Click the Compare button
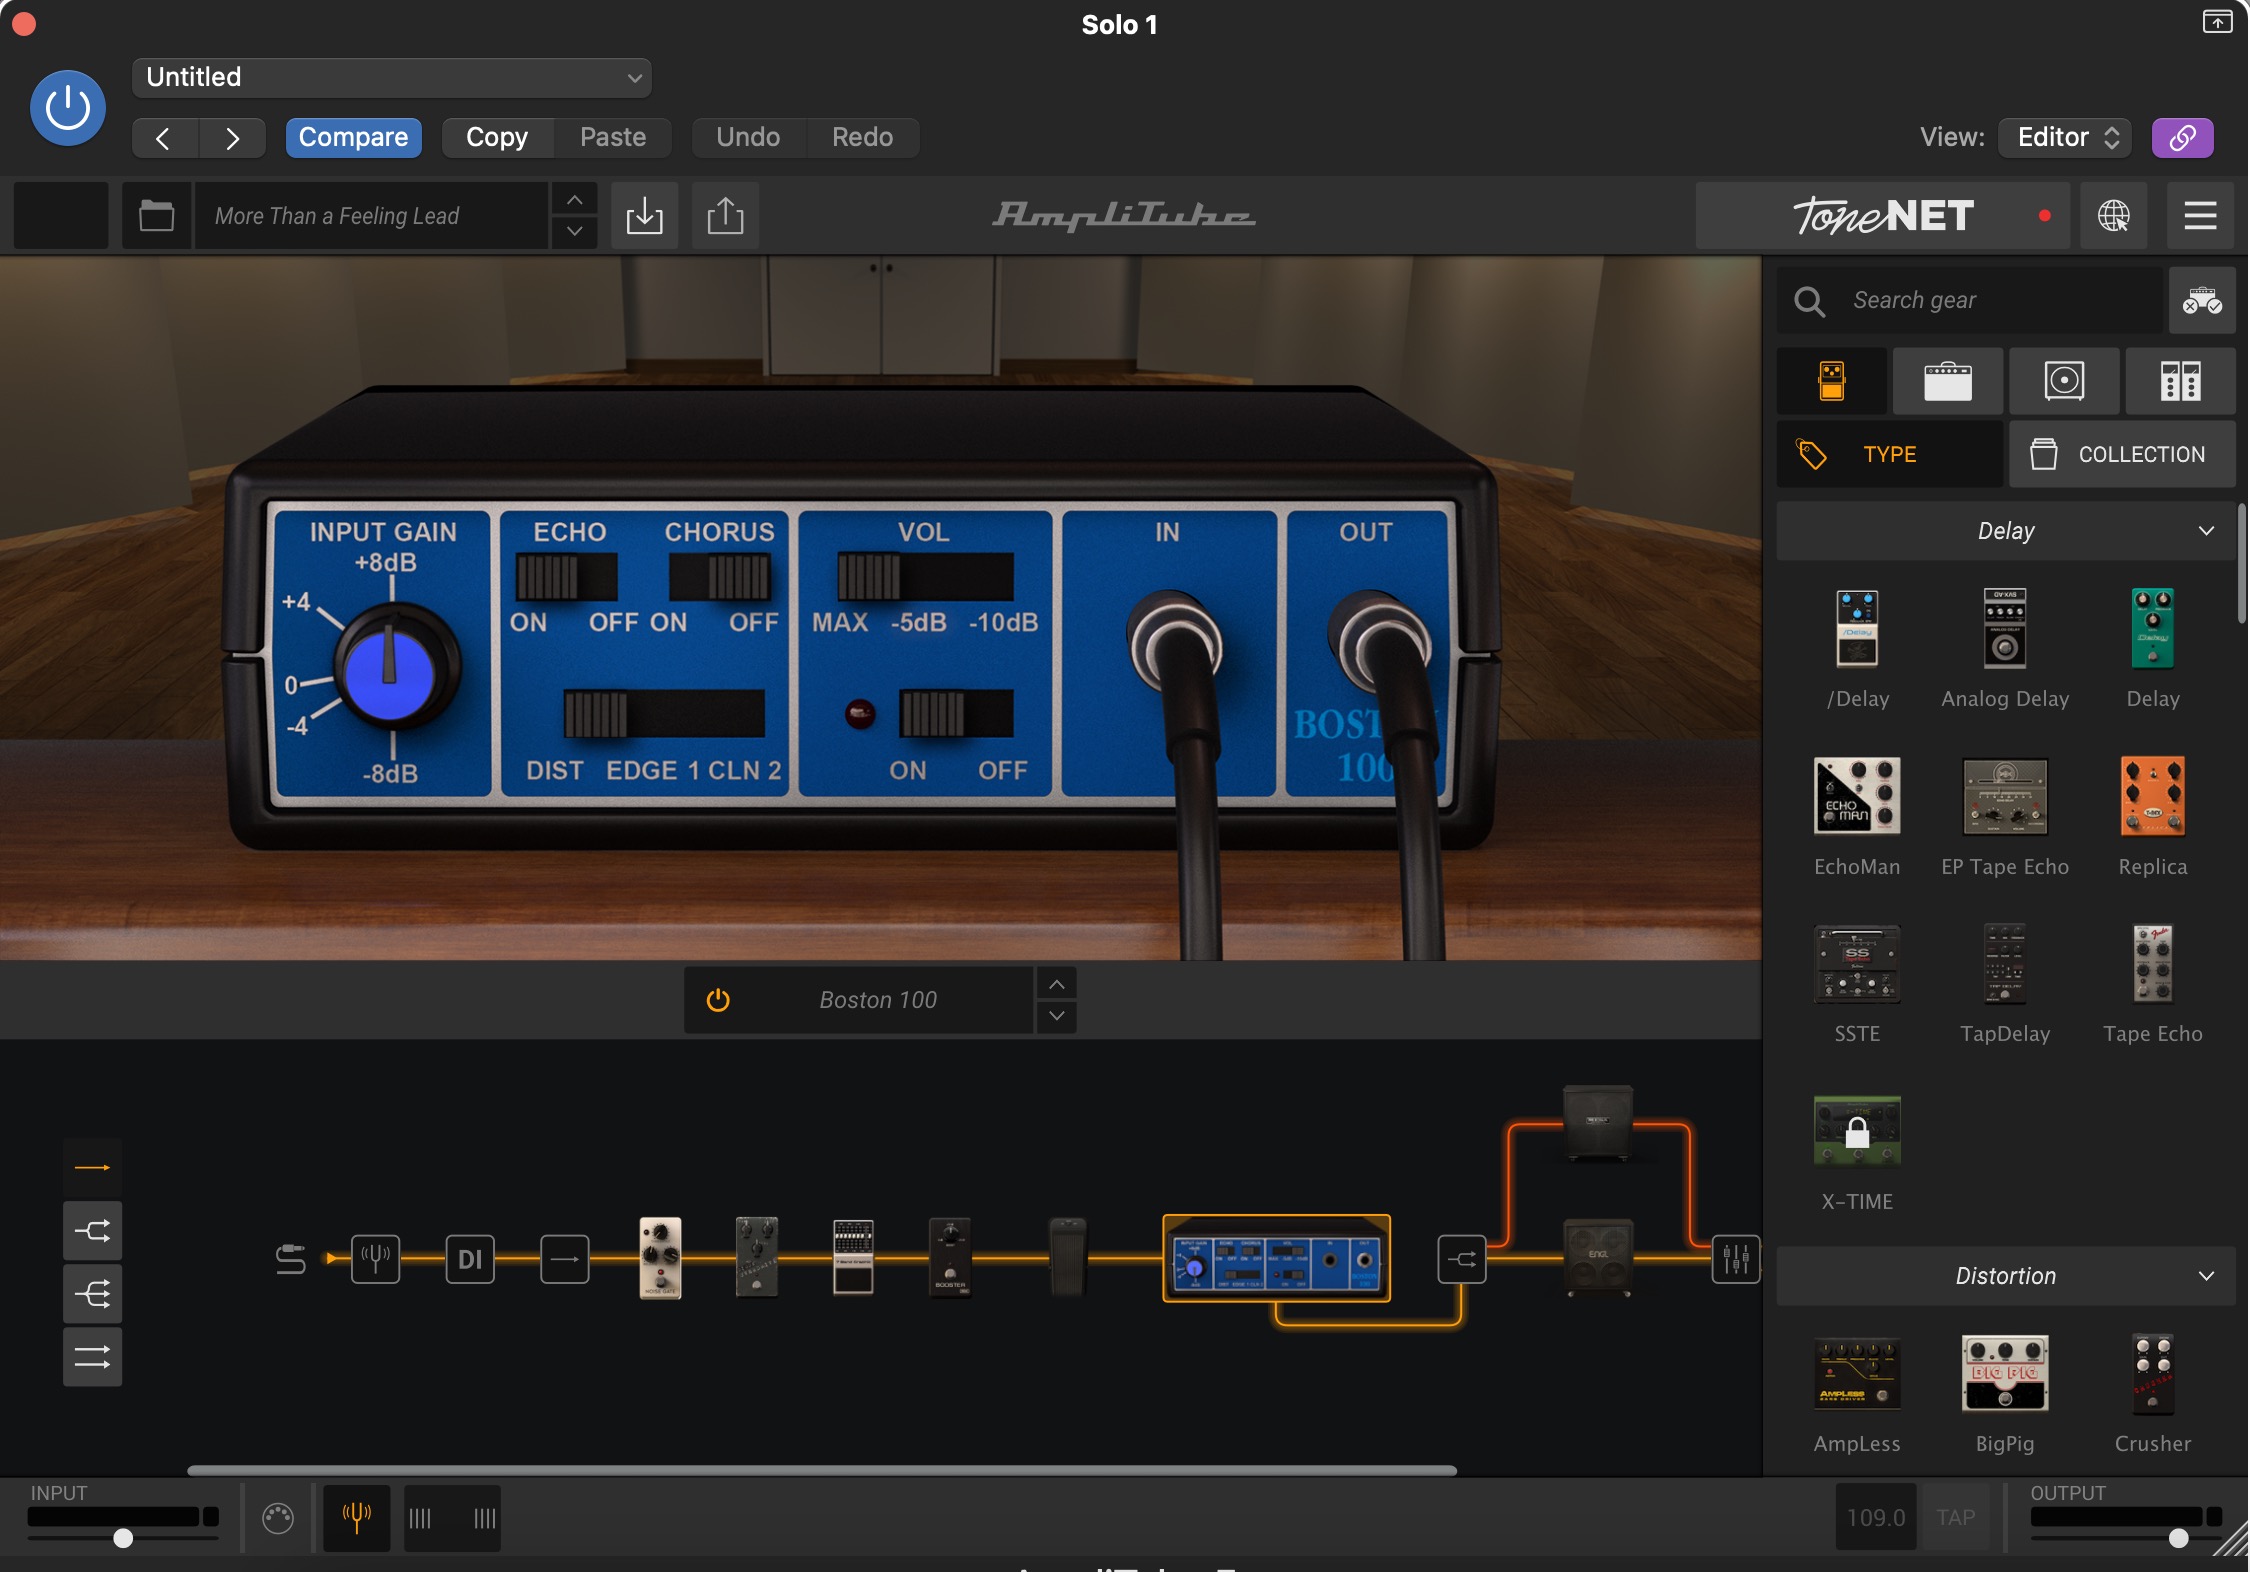 (353, 137)
